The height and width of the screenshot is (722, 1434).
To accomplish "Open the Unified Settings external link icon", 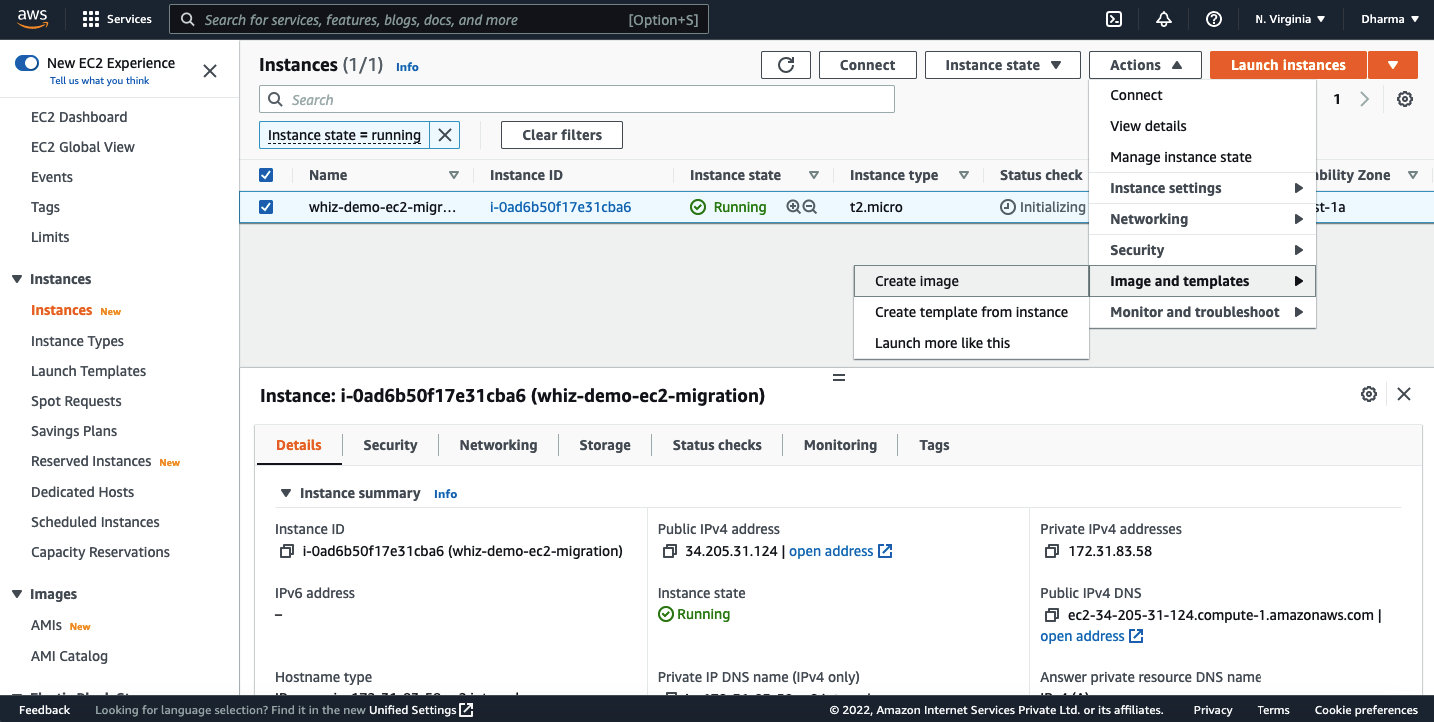I will tap(466, 710).
